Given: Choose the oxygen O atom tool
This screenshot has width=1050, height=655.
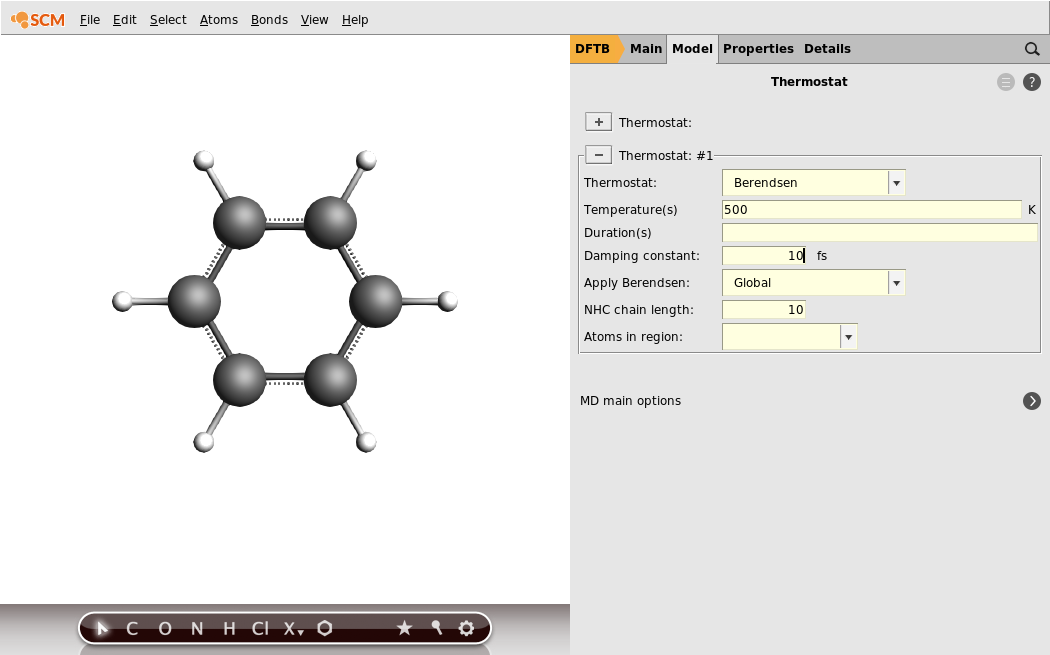Looking at the screenshot, I should 165,628.
